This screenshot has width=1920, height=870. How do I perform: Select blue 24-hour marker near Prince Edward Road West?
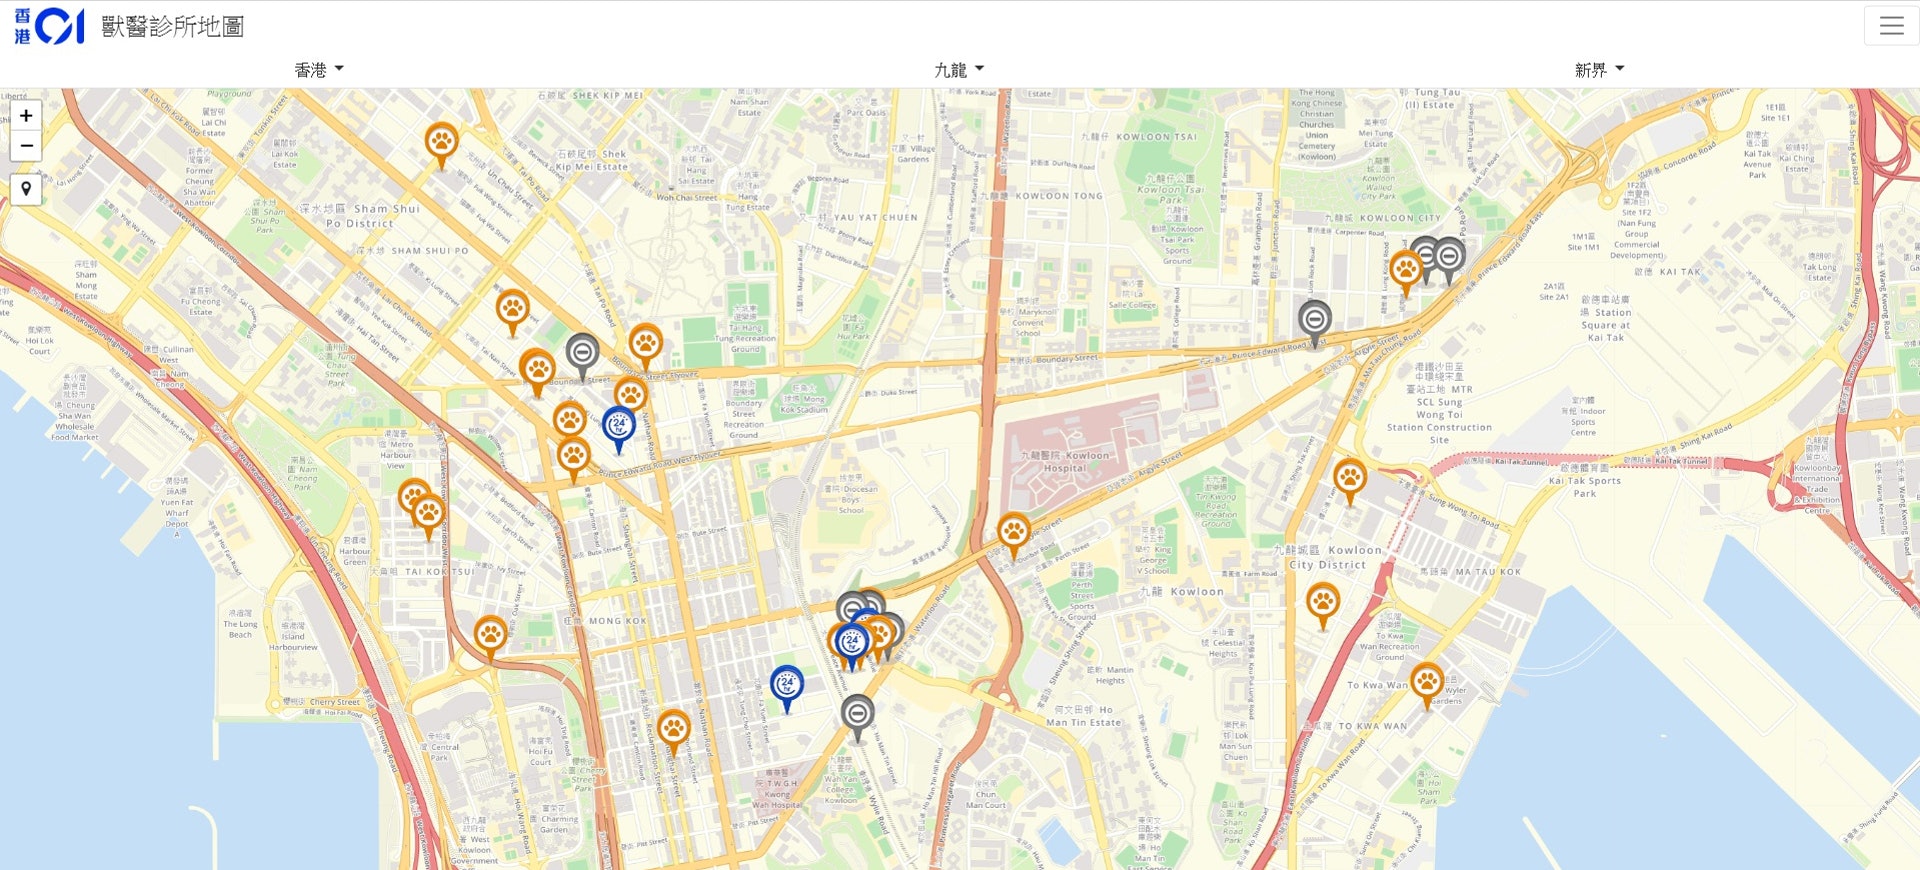click(x=618, y=425)
